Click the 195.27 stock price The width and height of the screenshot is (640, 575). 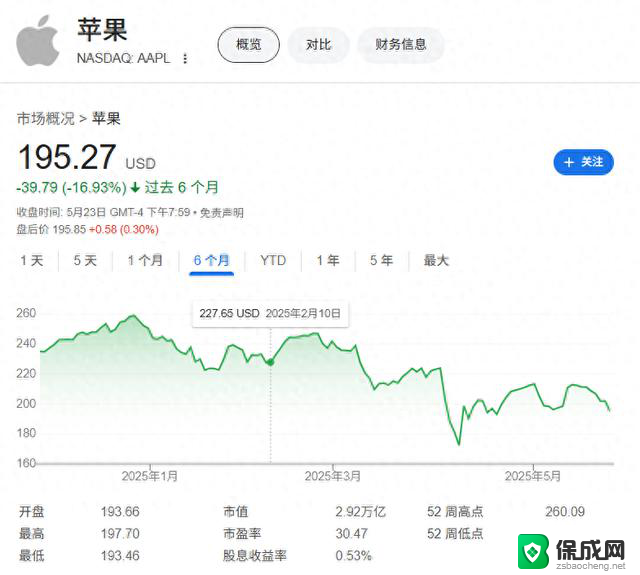click(67, 157)
